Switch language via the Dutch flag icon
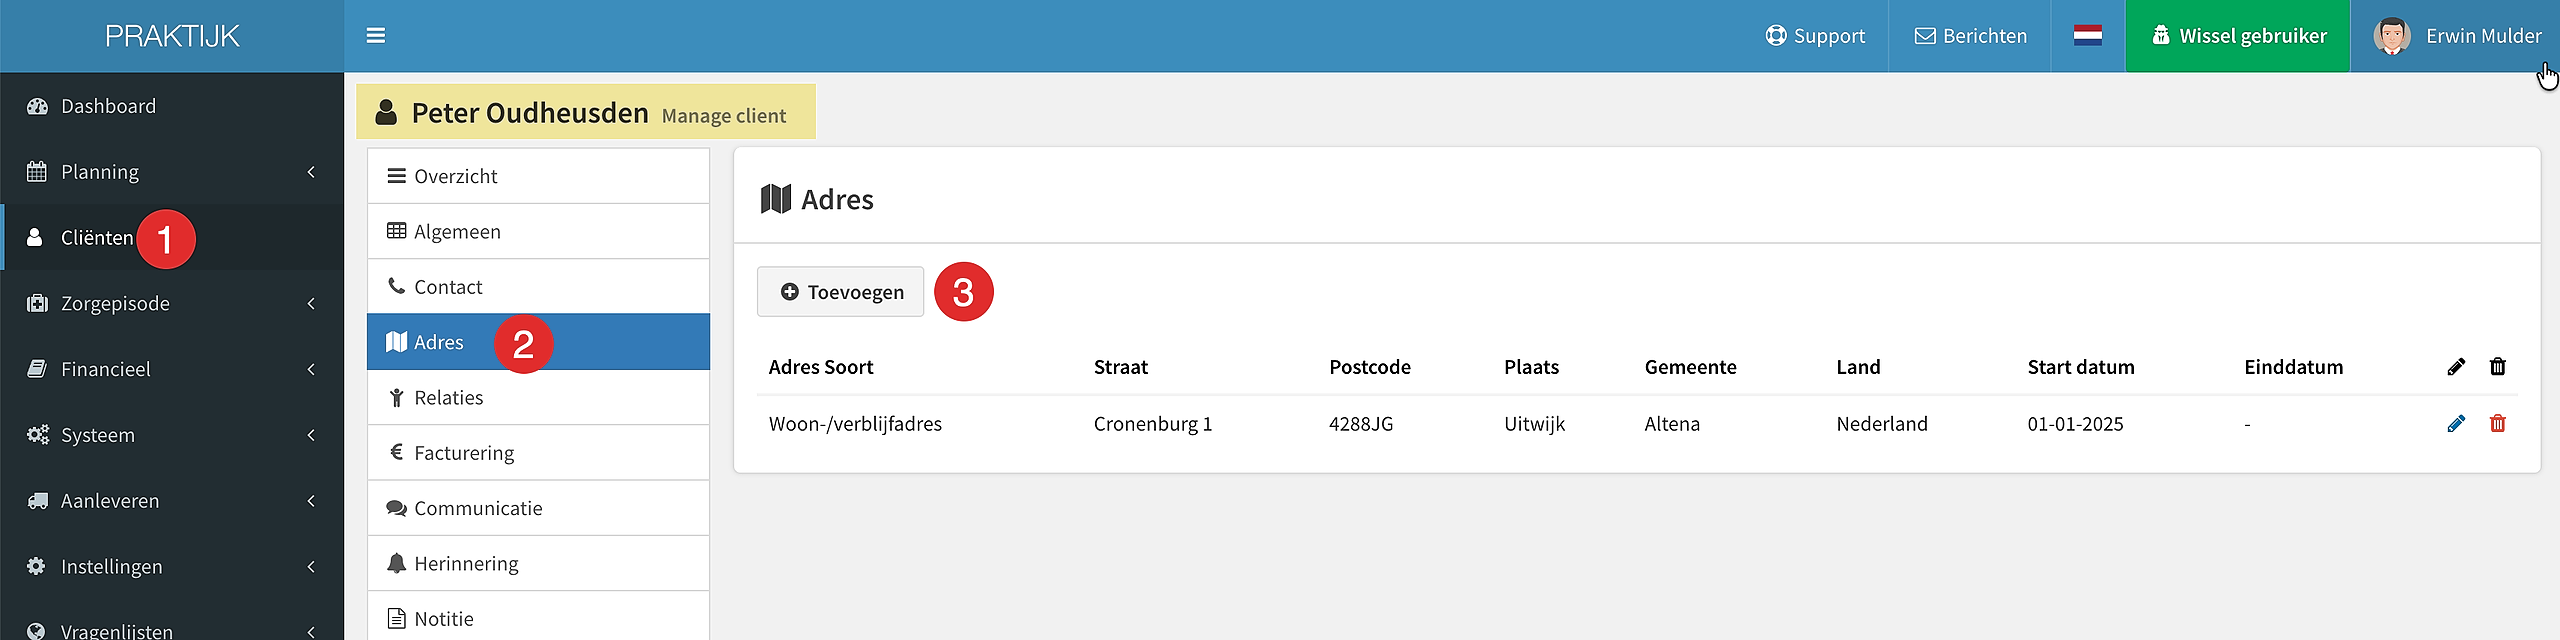The image size is (2560, 640). point(2088,36)
